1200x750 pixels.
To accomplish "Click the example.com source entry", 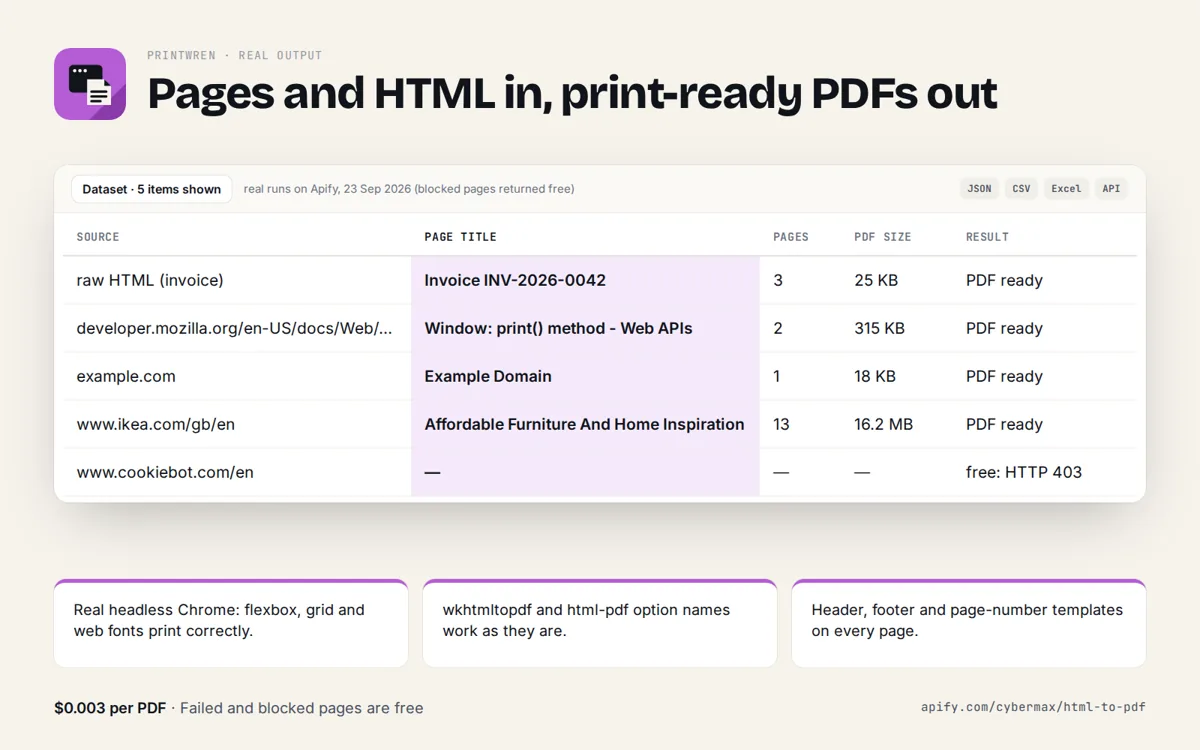I will click(x=126, y=376).
